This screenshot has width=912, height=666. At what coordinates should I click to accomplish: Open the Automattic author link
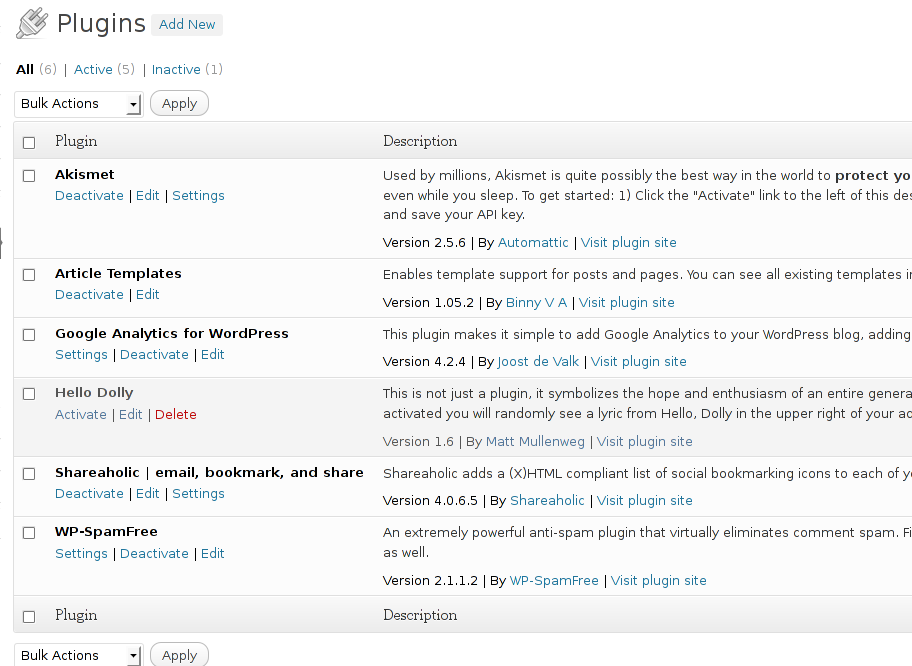coord(533,243)
